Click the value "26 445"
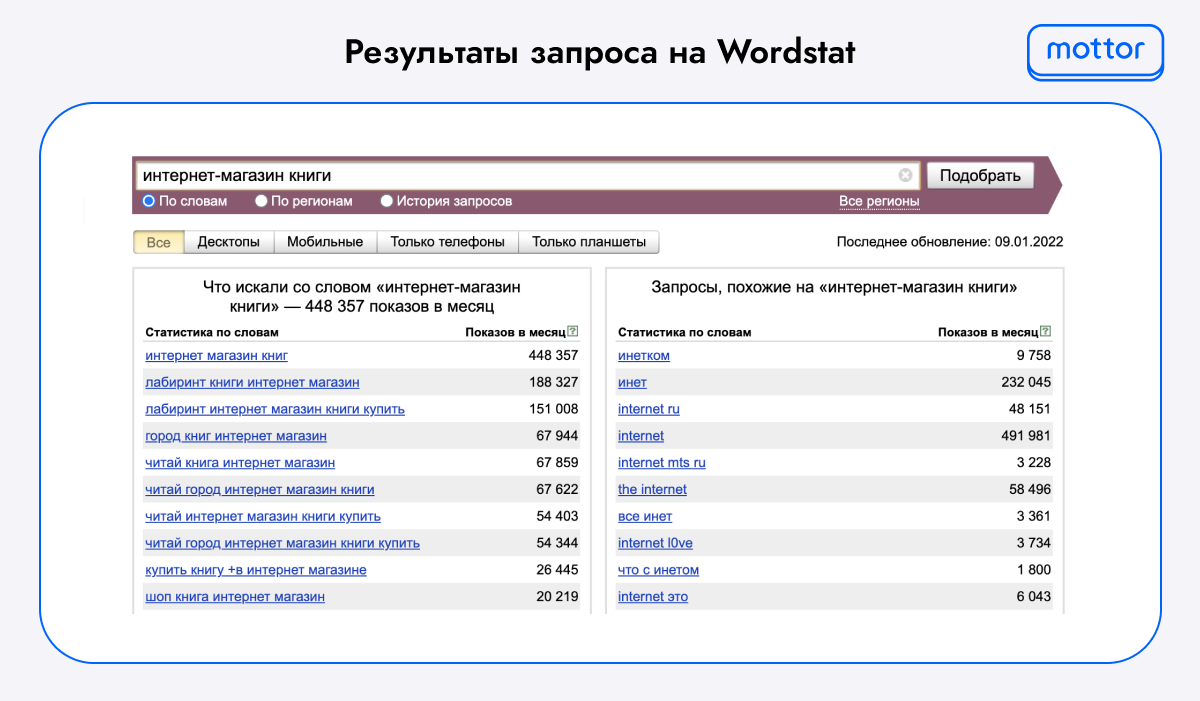This screenshot has height=701, width=1200. 558,570
